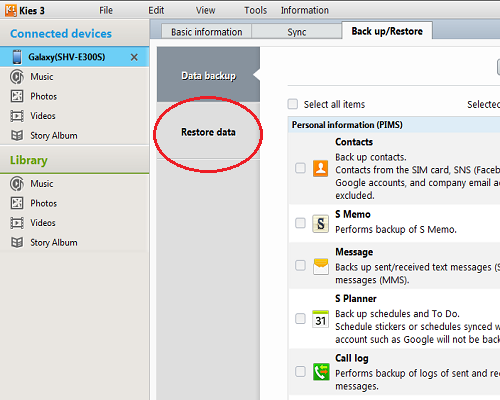Open the Edit menu
The width and height of the screenshot is (500, 400).
[156, 10]
